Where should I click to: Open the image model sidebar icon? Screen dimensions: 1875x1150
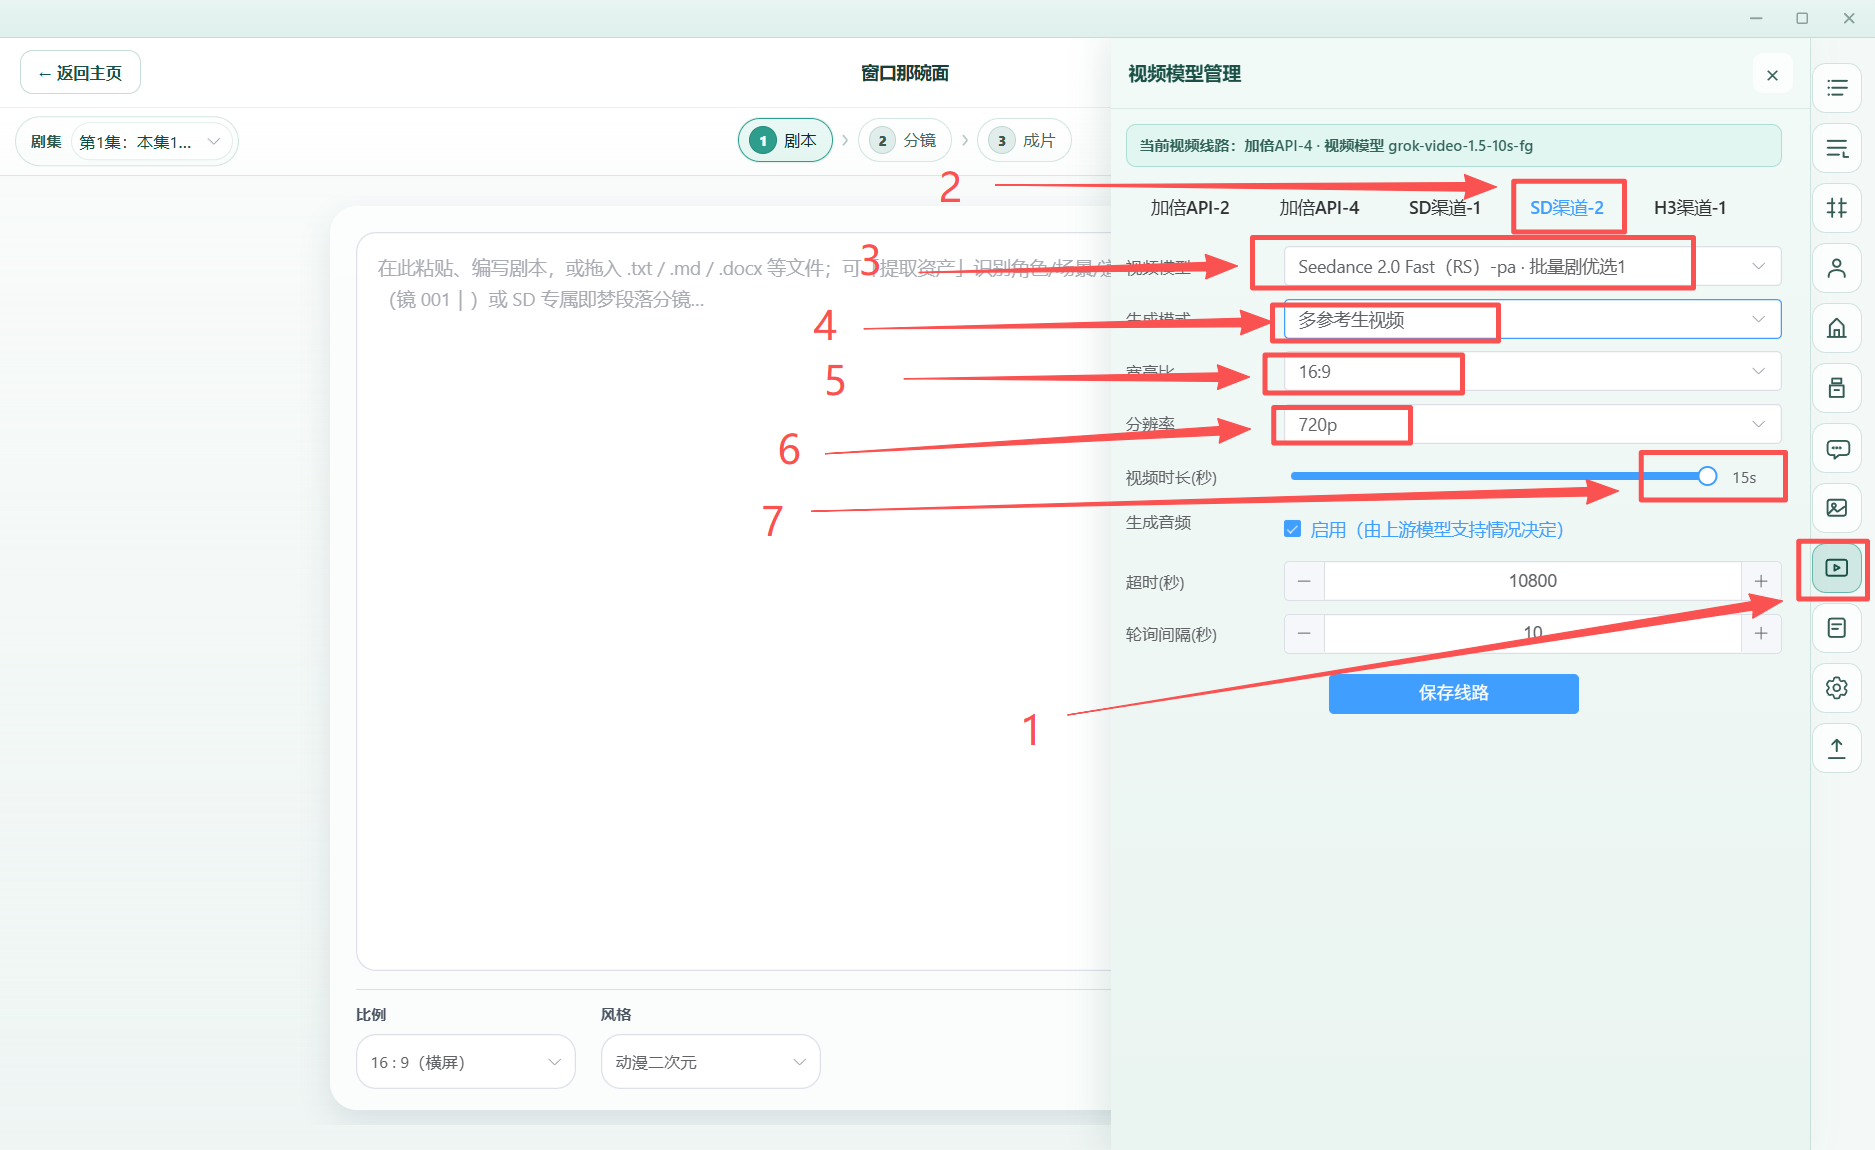[1837, 508]
